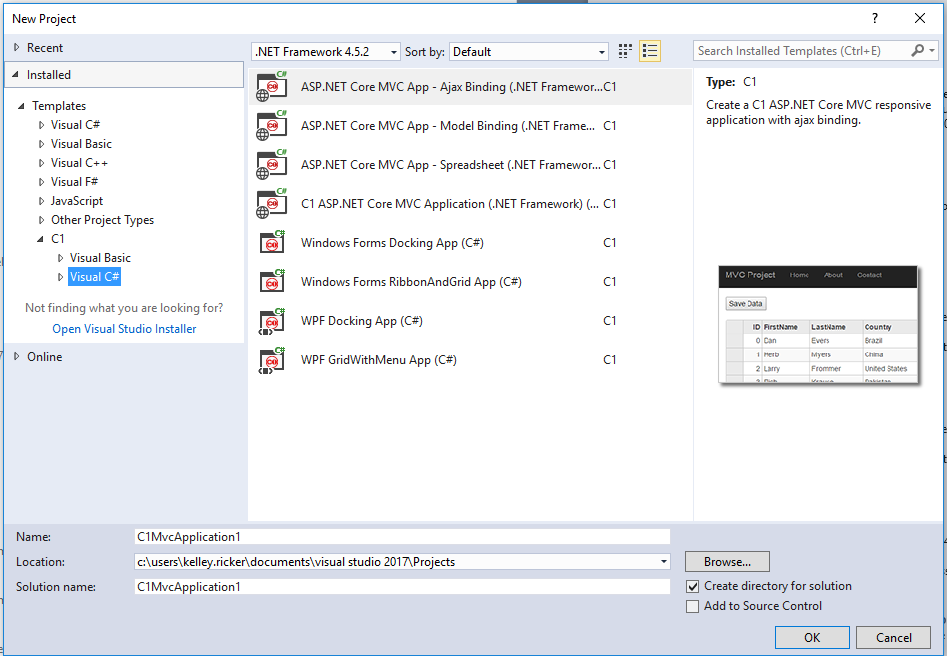The image size is (947, 656).
Task: Enable Add to Source Control checkbox
Action: (693, 606)
